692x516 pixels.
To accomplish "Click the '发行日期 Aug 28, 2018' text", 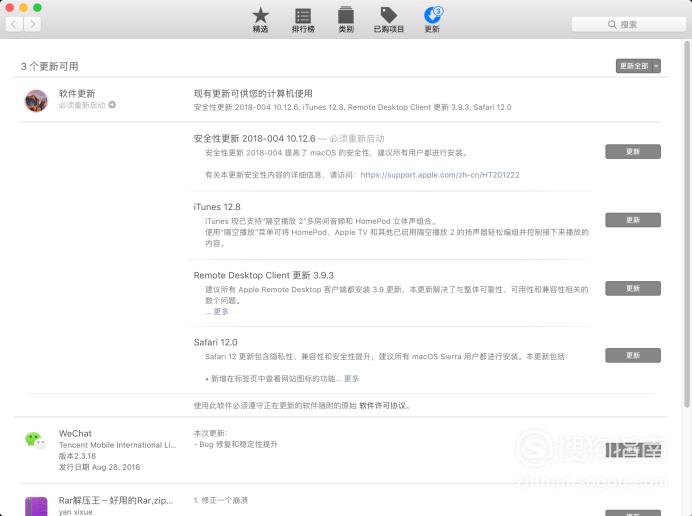I will 99,467.
